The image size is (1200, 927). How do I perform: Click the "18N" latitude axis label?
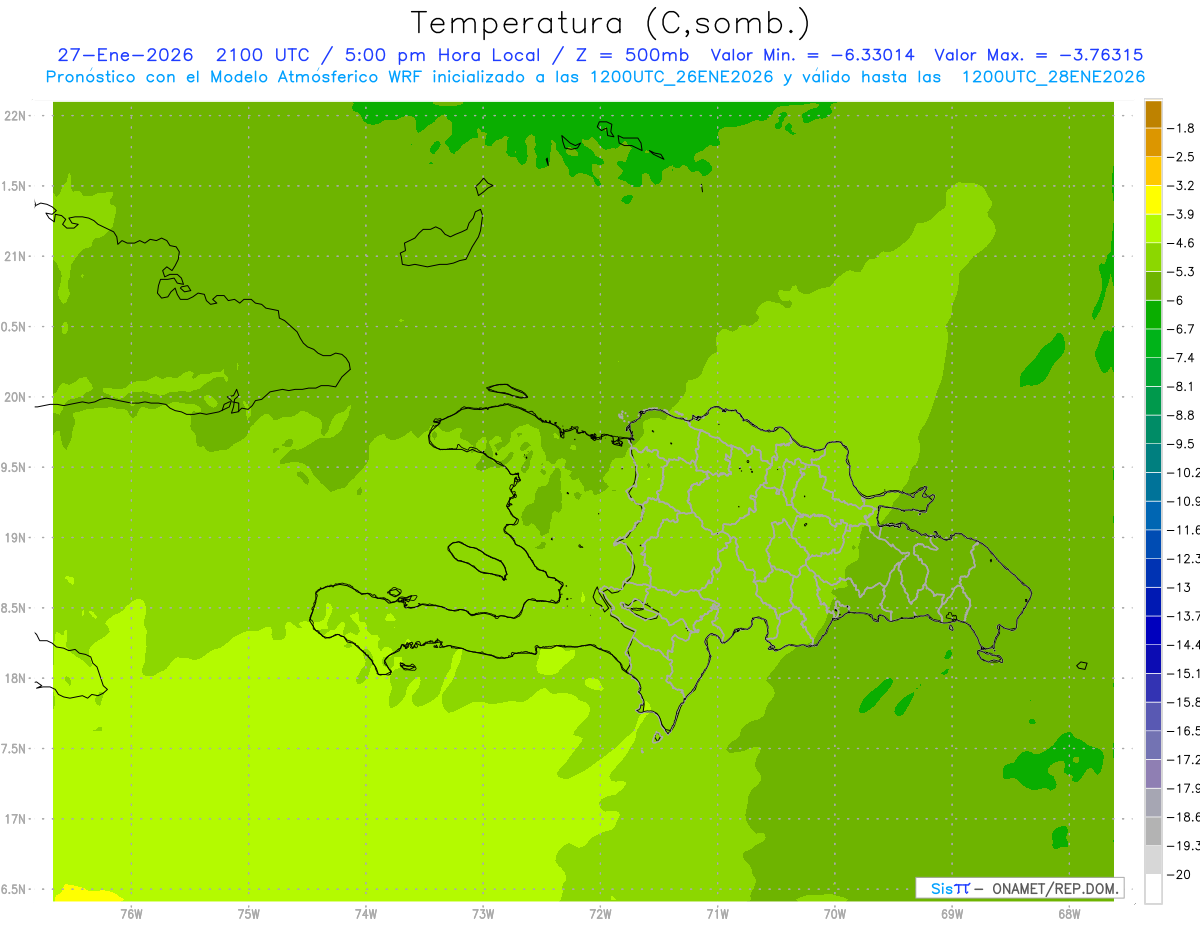point(15,678)
